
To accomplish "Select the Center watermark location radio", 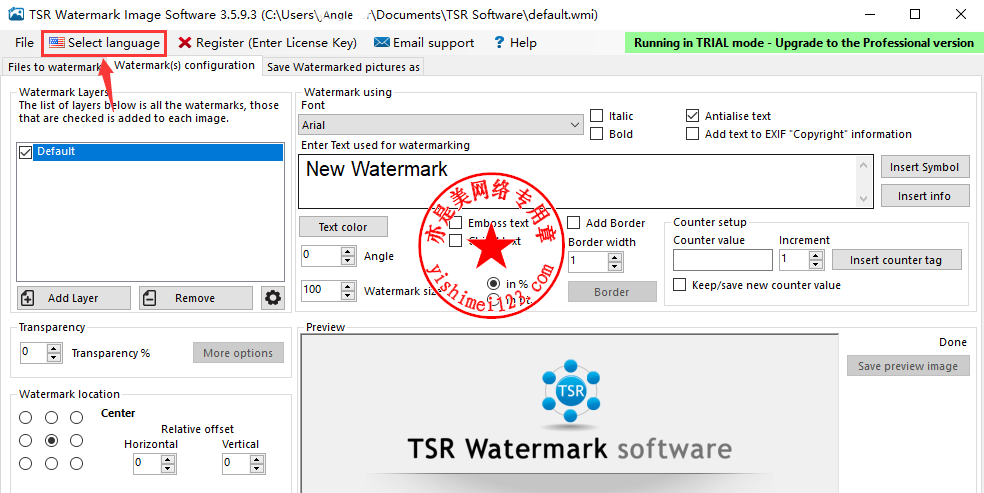I will (51, 440).
